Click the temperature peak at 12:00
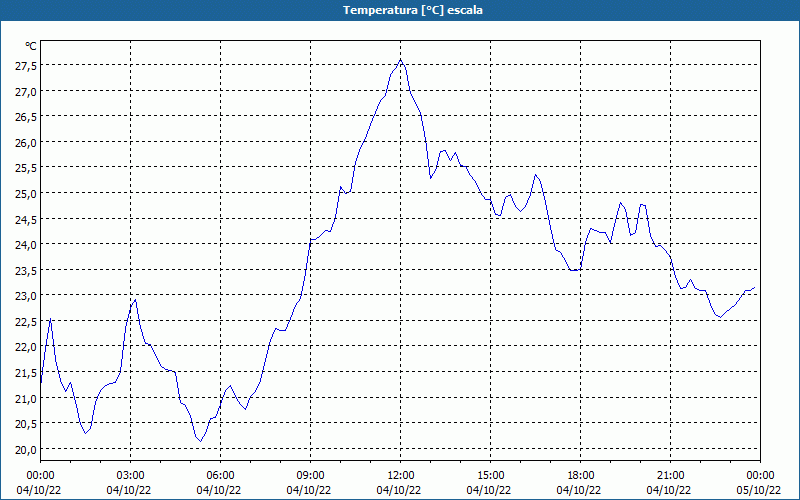 [401, 59]
